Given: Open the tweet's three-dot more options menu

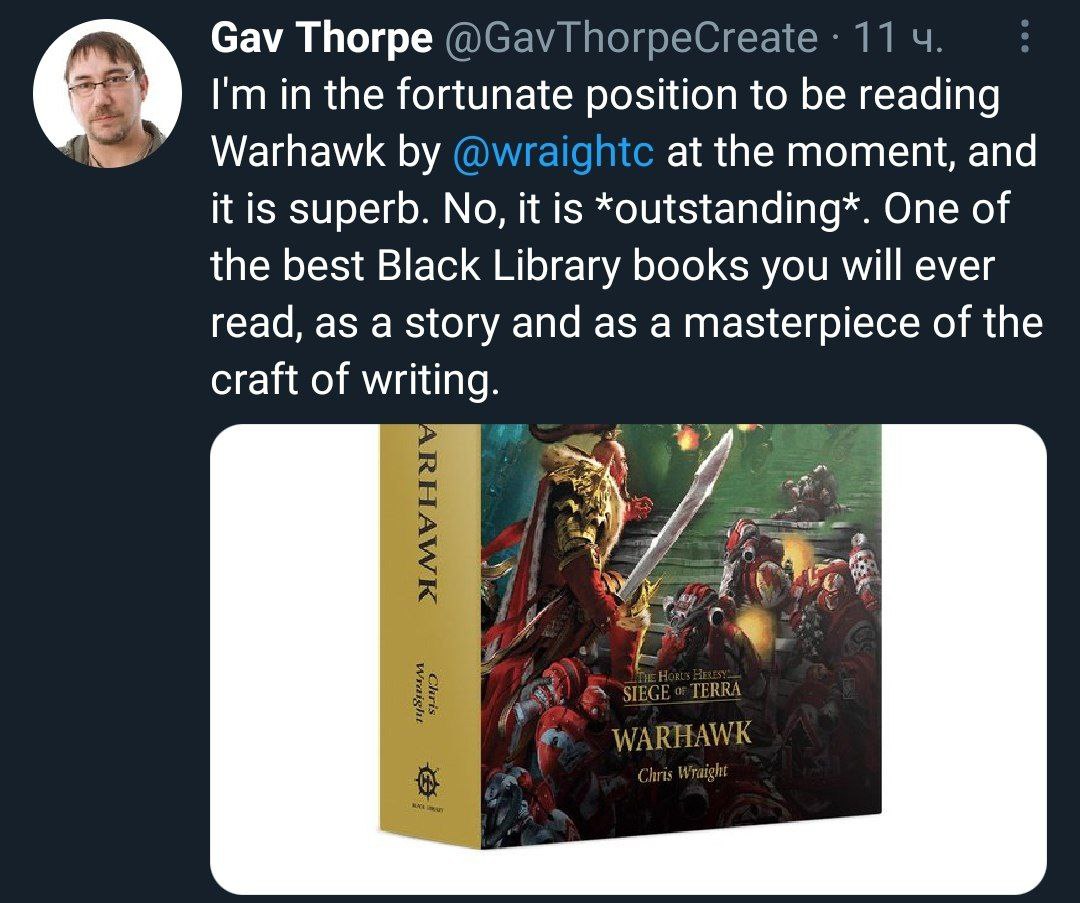Looking at the screenshot, I should pyautogui.click(x=1024, y=37).
